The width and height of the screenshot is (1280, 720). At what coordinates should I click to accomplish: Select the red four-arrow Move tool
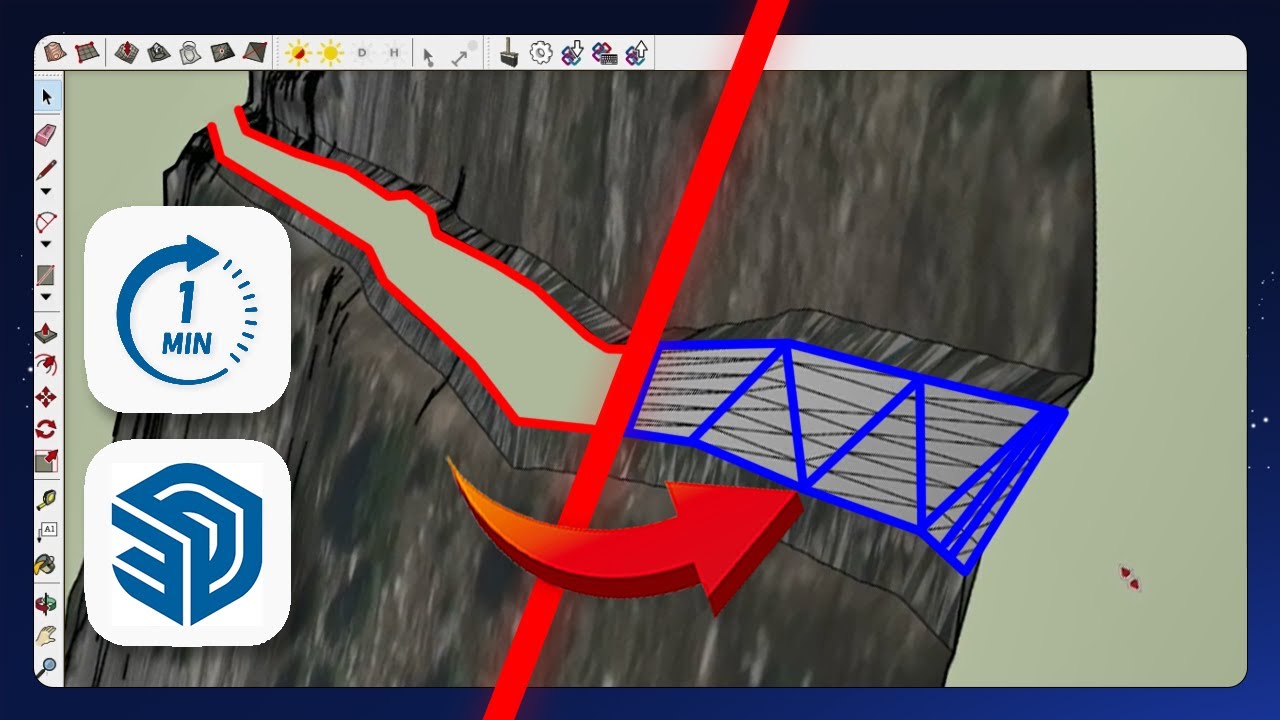coord(46,397)
